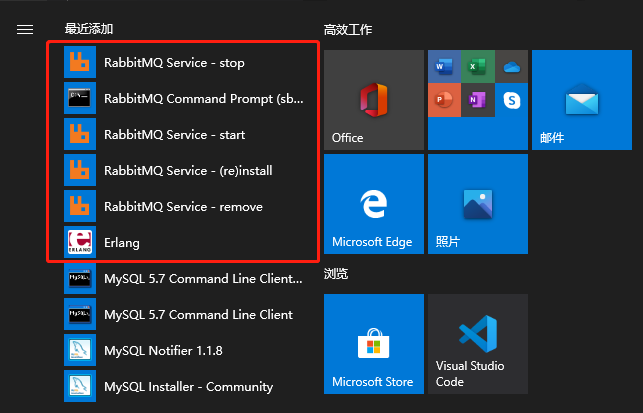Select the Erlang text entry
The image size is (643, 413).
tap(122, 243)
